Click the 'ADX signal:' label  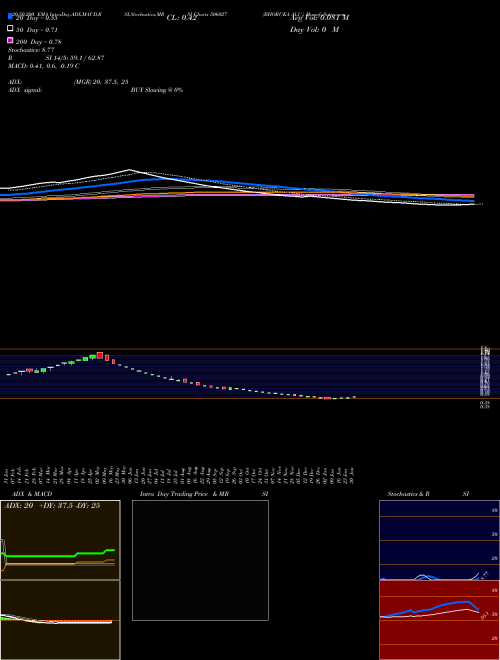(25, 90)
